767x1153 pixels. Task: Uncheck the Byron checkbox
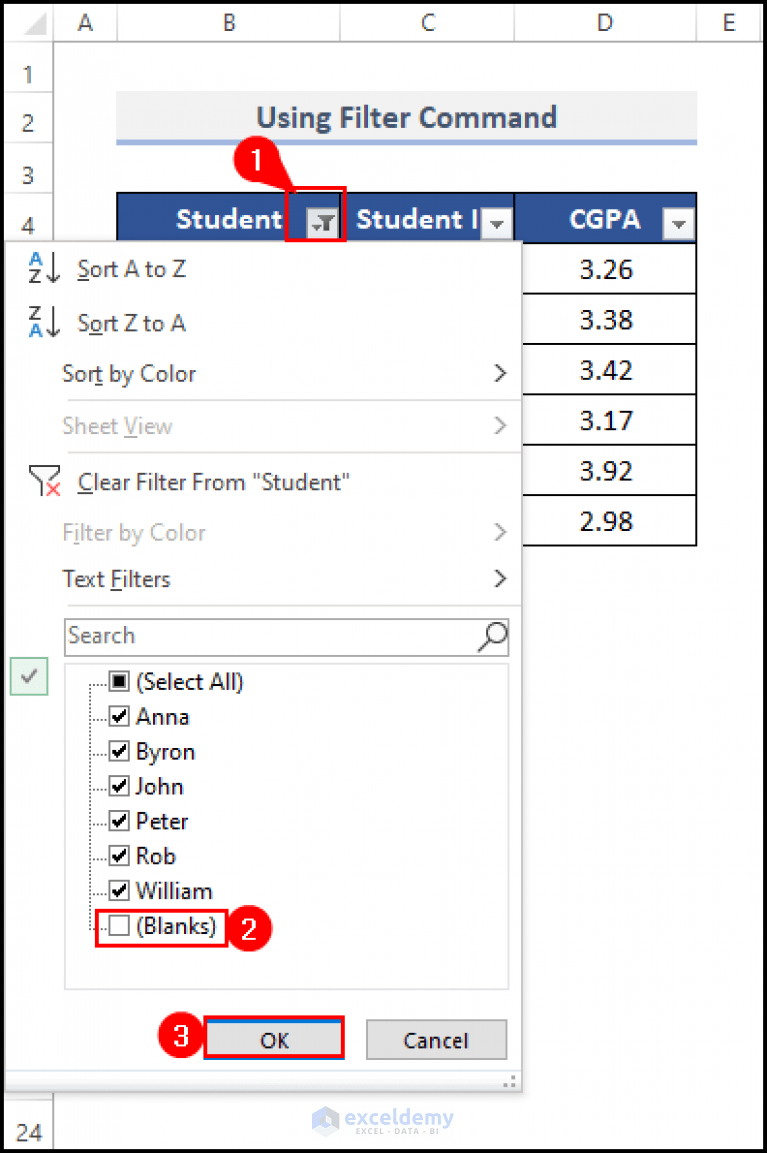[117, 751]
